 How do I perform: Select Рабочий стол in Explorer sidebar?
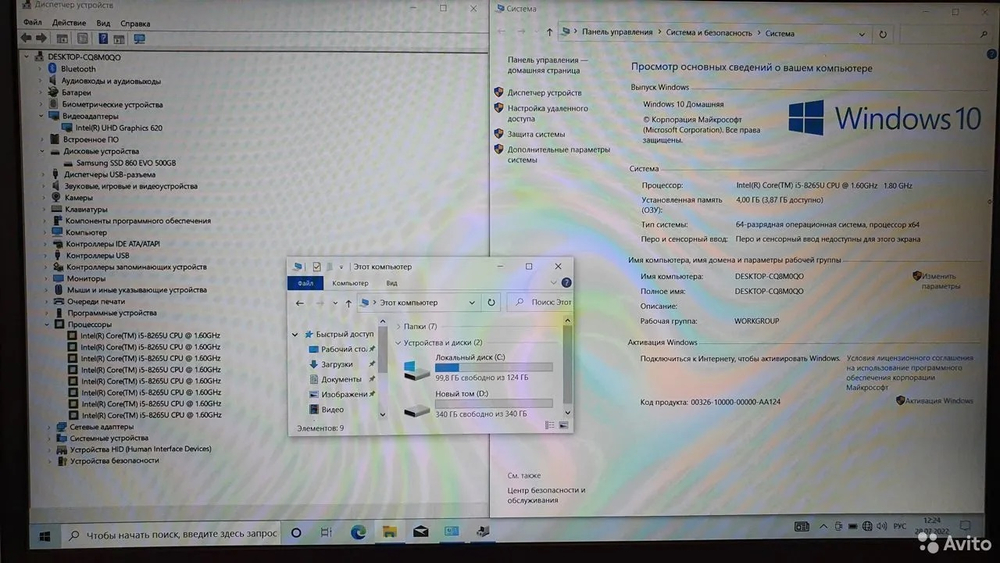tap(344, 349)
